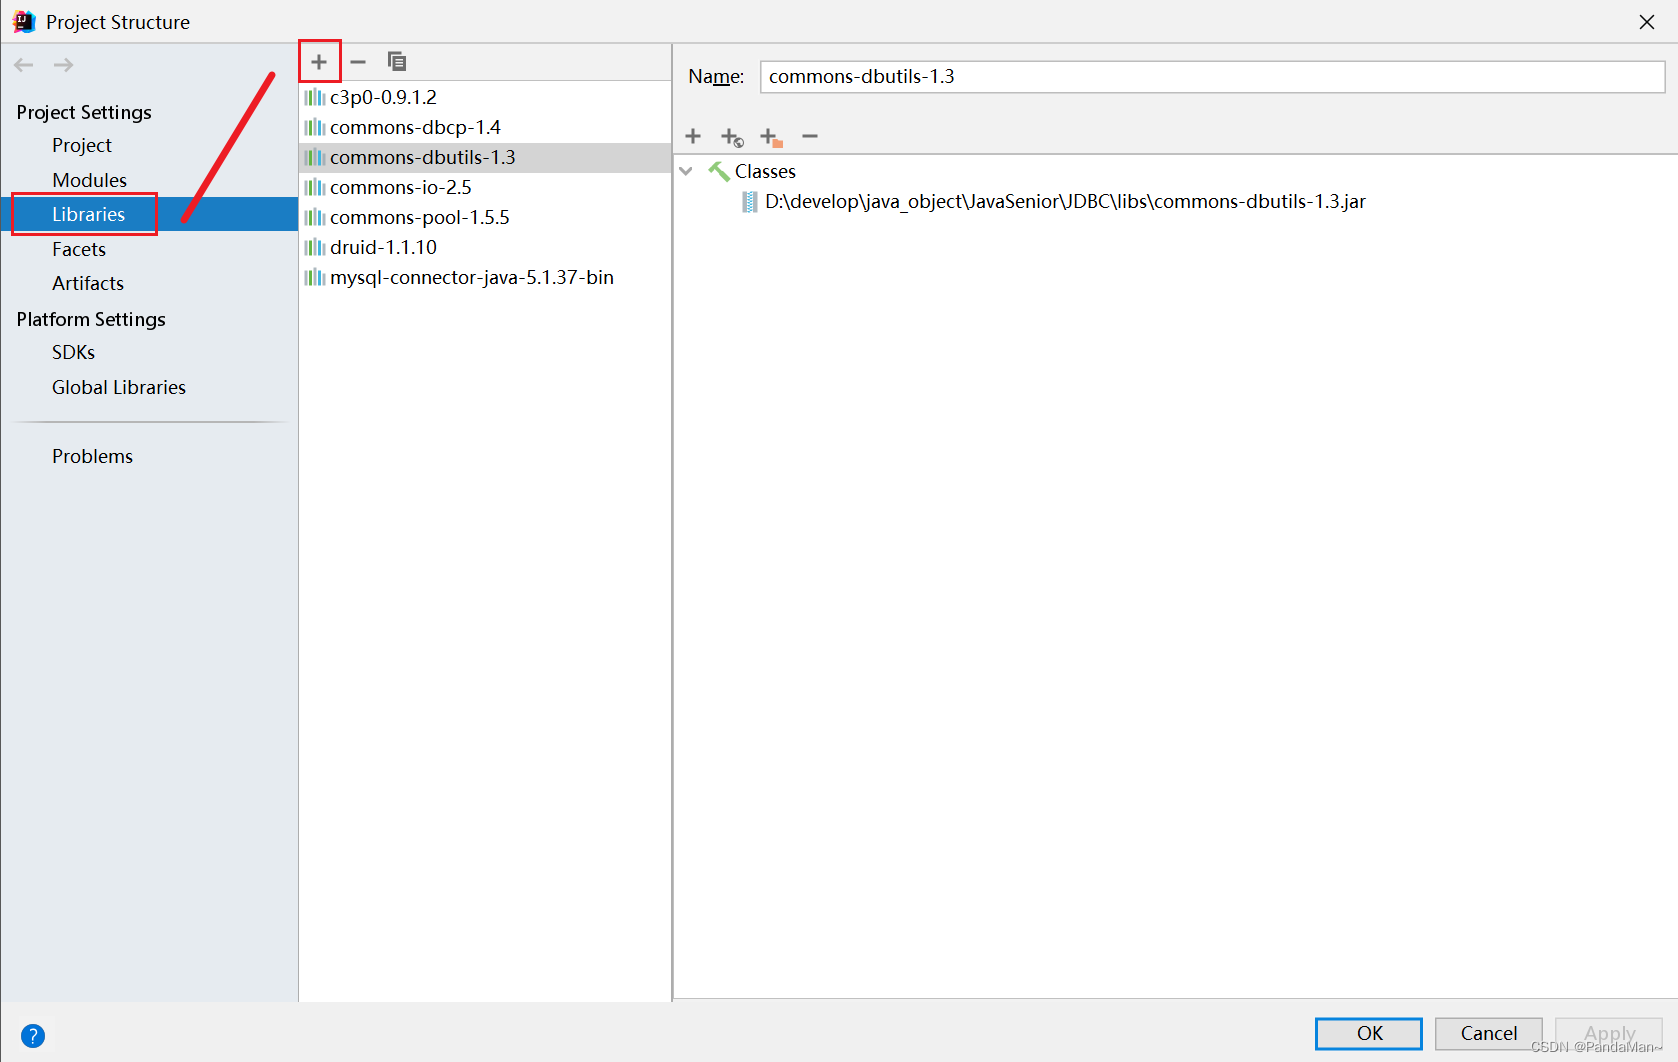Open the Facets settings section
Viewport: 1678px width, 1062px height.
pos(79,249)
